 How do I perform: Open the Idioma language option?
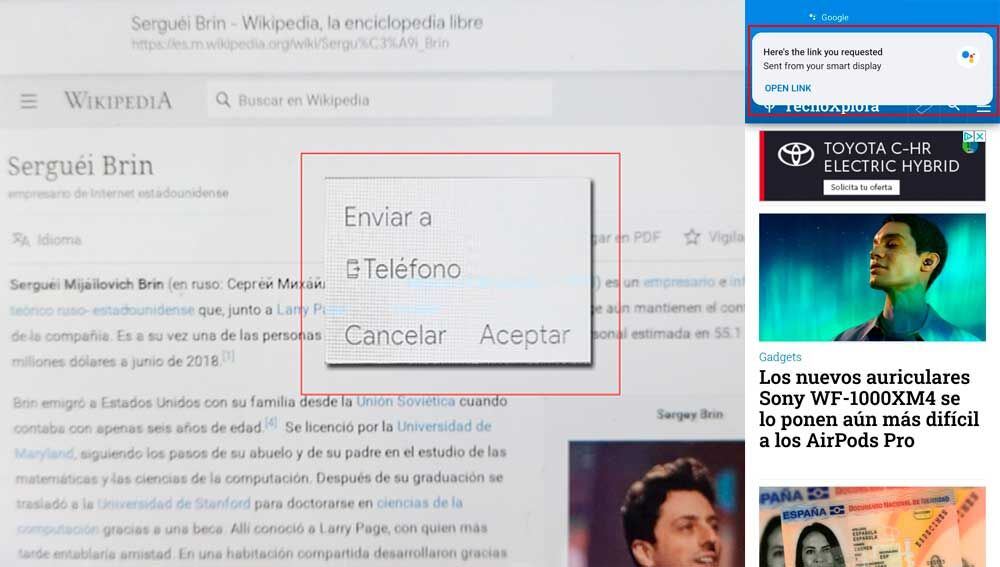coord(47,240)
